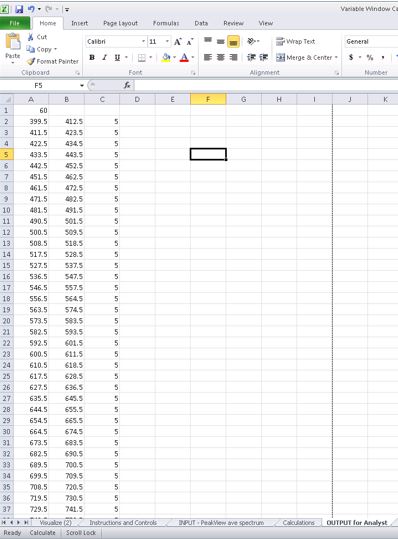The height and width of the screenshot is (539, 398).
Task: Open the Calculations sheet tab
Action: coord(298,522)
